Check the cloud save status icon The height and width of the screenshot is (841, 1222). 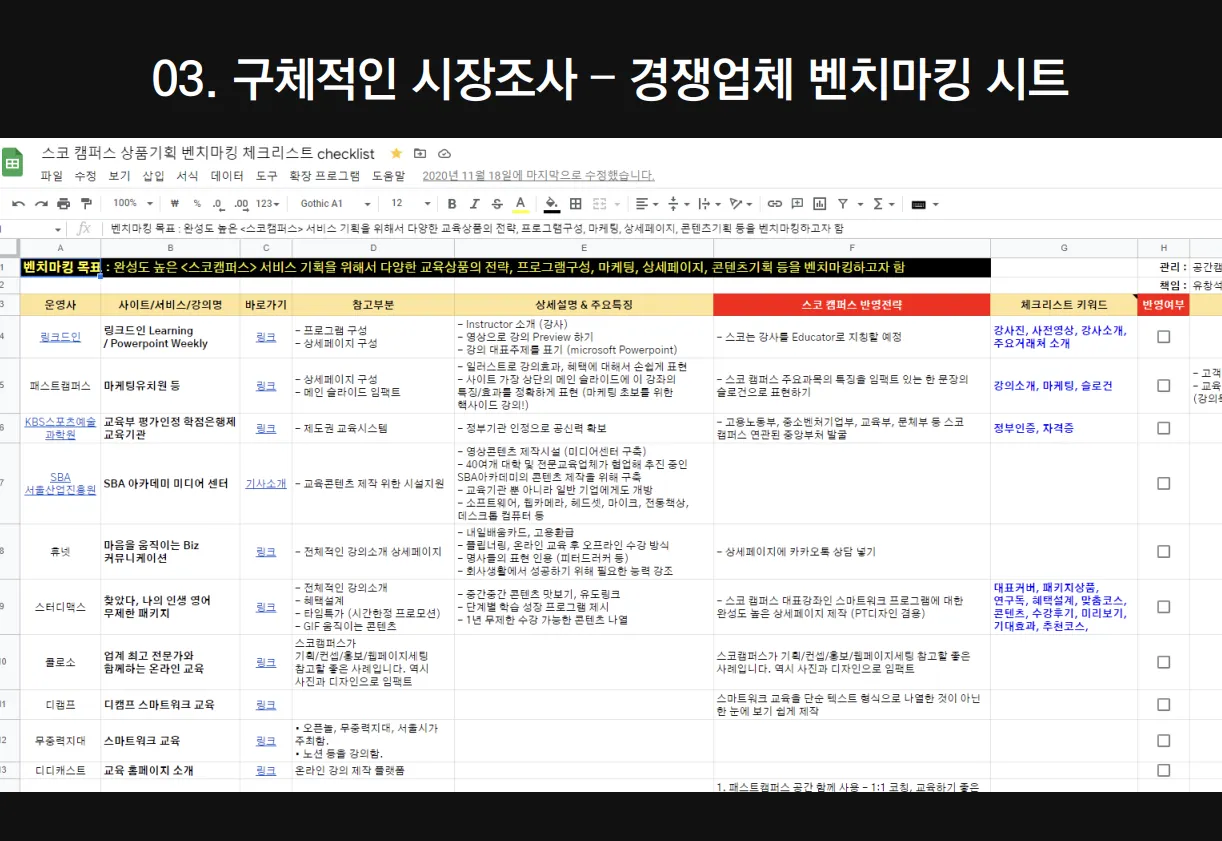tap(445, 153)
